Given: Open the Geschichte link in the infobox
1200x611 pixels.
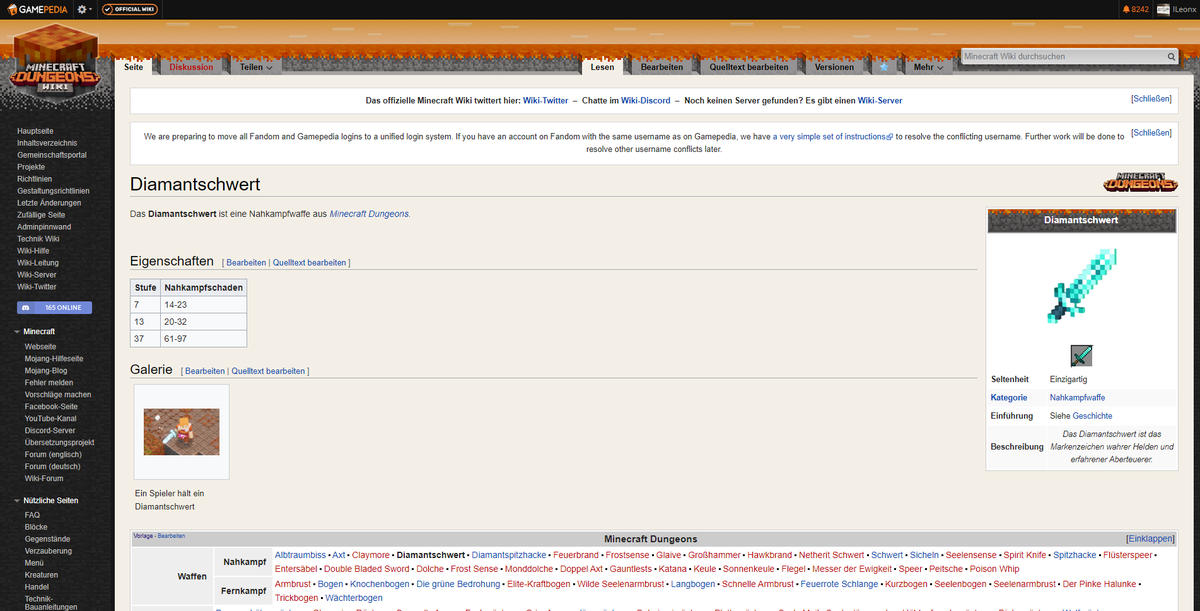Looking at the screenshot, I should pos(1093,415).
